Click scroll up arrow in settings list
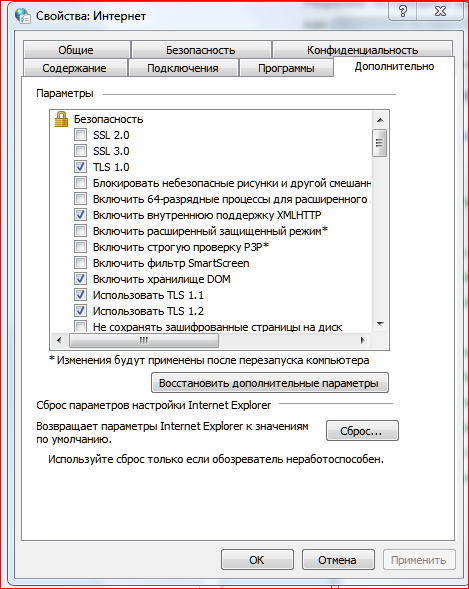 tap(380, 120)
